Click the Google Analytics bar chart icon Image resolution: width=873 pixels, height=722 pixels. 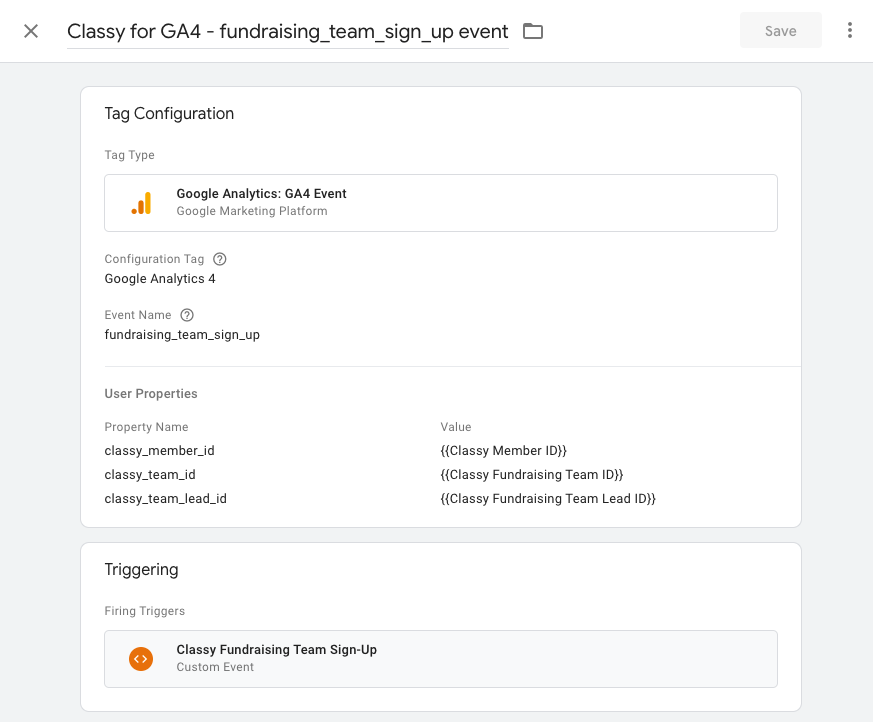(x=141, y=203)
